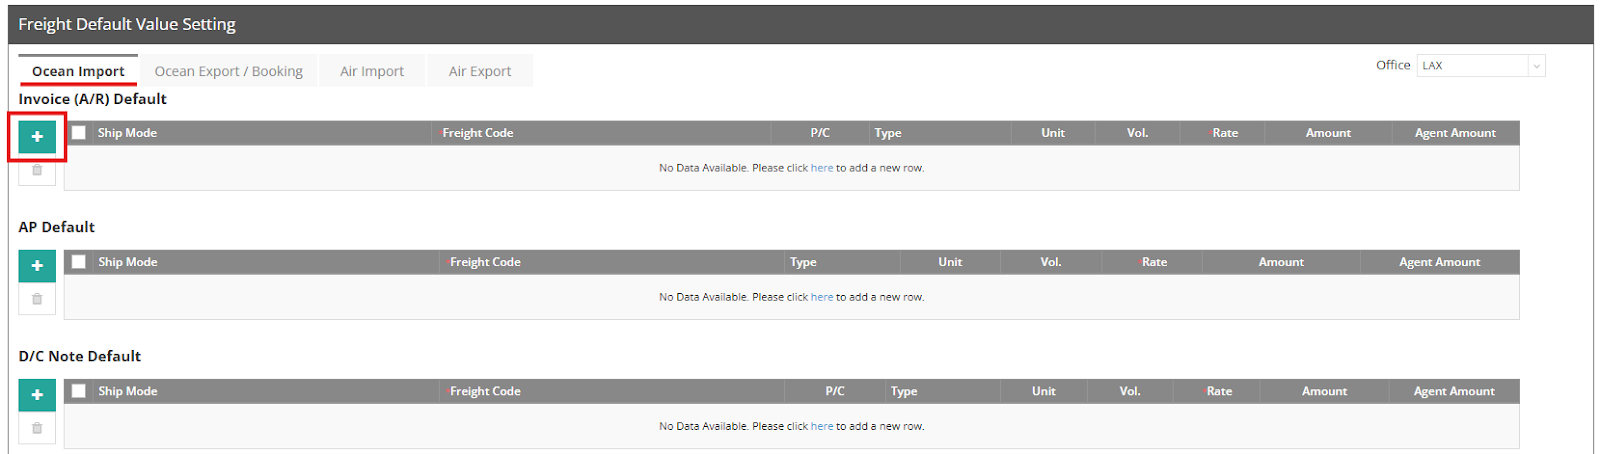Tick the select-all checkbox in D/C Note table
The image size is (1600, 454).
79,390
